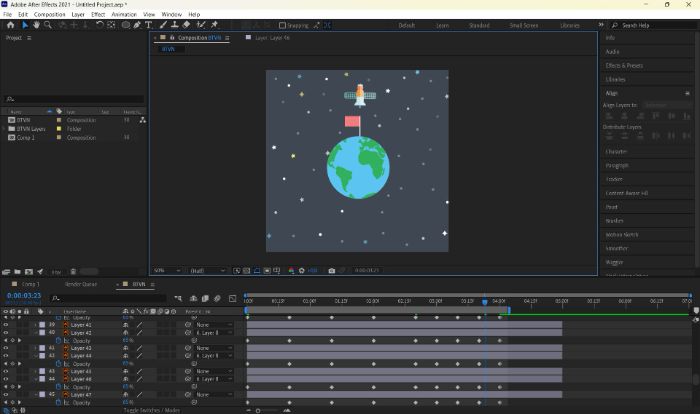
Task: Open the parent dropdown for Layer 41
Action: point(214,325)
